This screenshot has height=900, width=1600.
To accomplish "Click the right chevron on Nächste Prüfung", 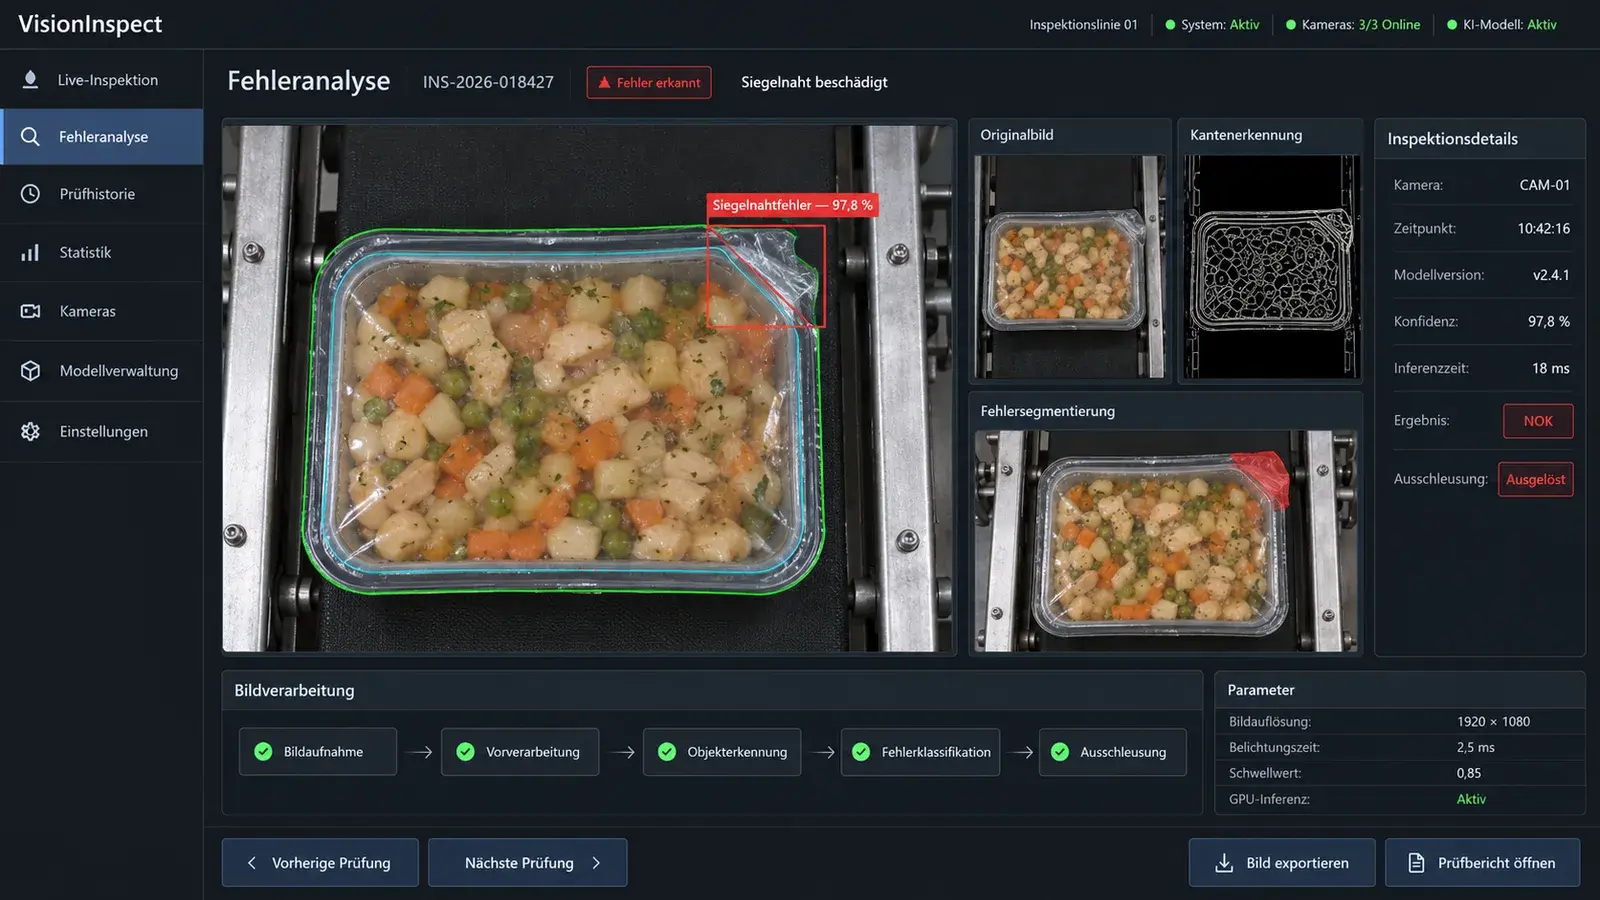I will tap(596, 863).
